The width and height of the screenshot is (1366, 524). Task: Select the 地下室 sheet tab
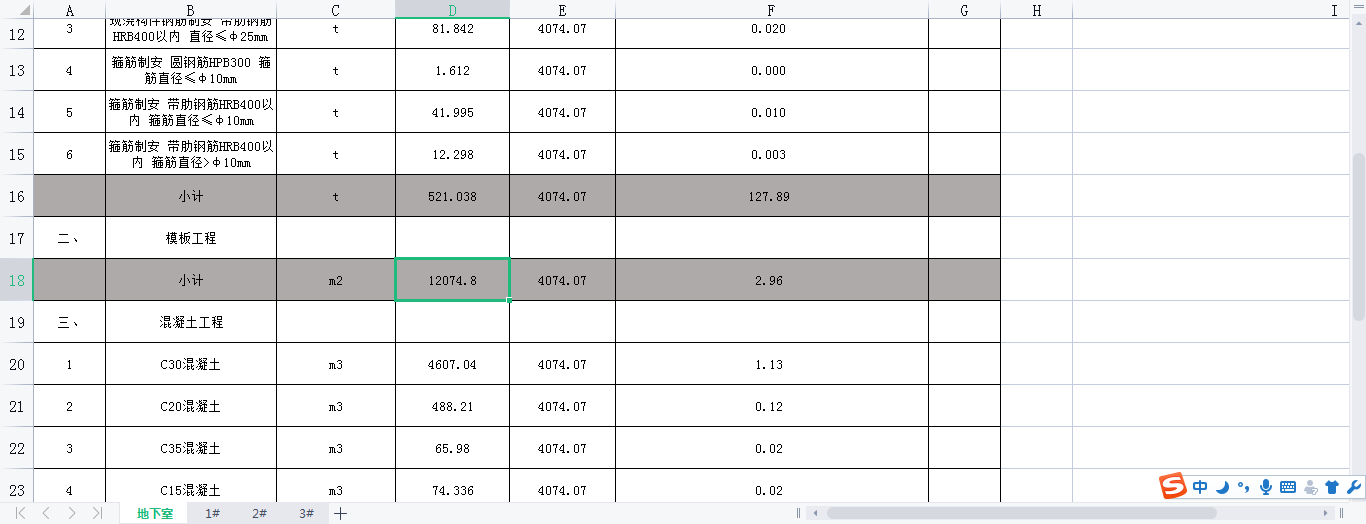pyautogui.click(x=155, y=513)
